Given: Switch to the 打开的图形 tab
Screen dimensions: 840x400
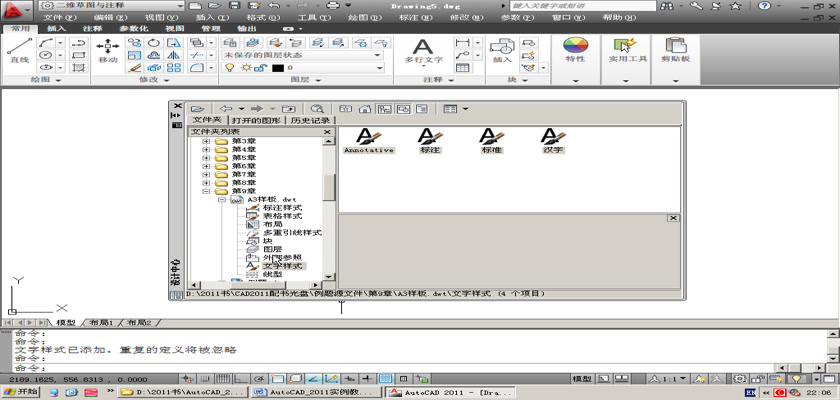Looking at the screenshot, I should tap(257, 120).
